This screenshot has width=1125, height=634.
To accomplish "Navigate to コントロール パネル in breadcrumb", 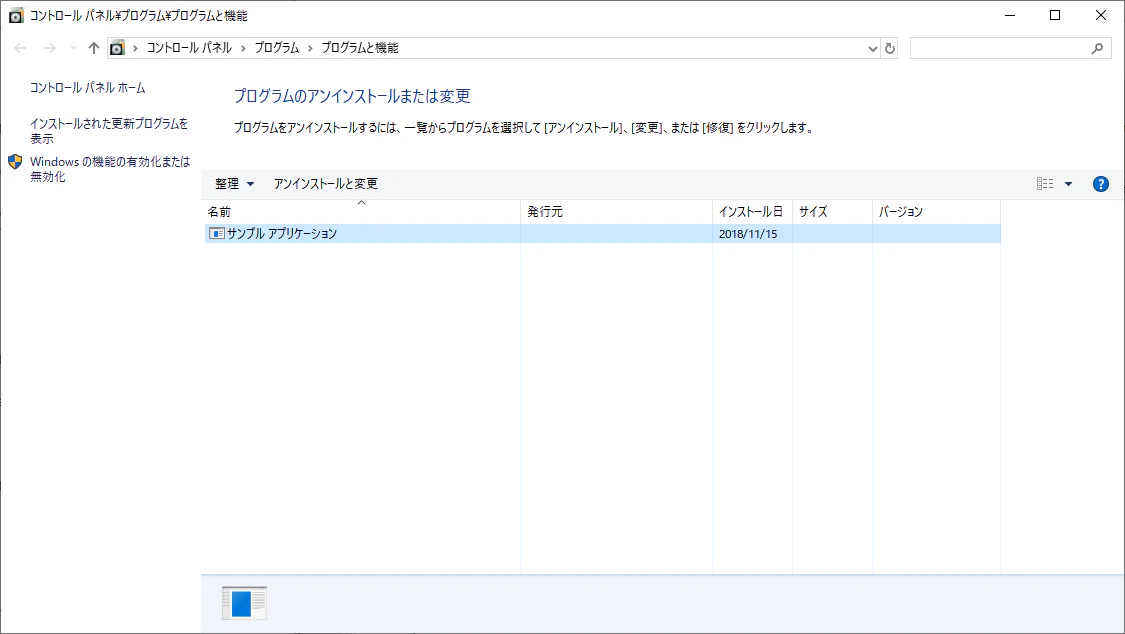I will coord(189,48).
